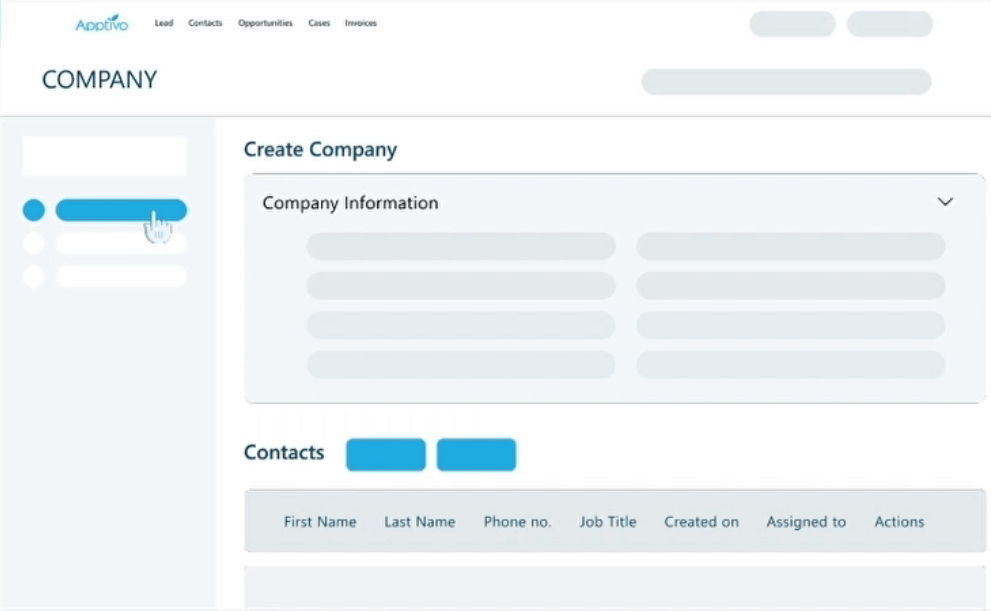This screenshot has height=611, width=991.
Task: Click the highlighted blue sidebar item bar
Action: coord(120,210)
